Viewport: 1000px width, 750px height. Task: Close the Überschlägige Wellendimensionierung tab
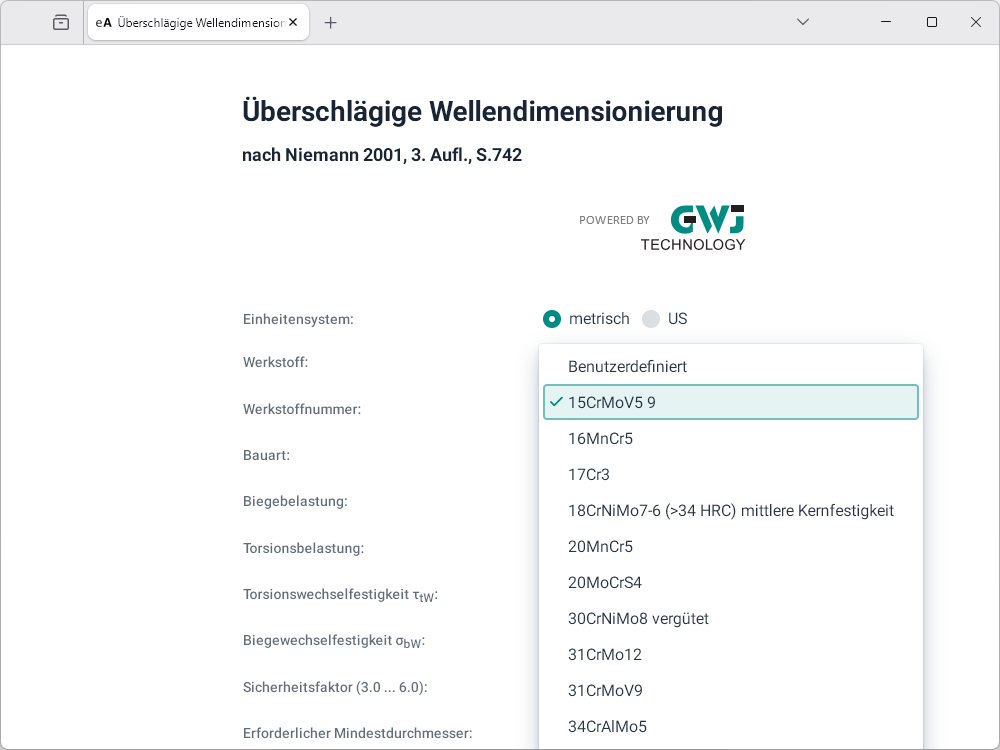(x=293, y=22)
